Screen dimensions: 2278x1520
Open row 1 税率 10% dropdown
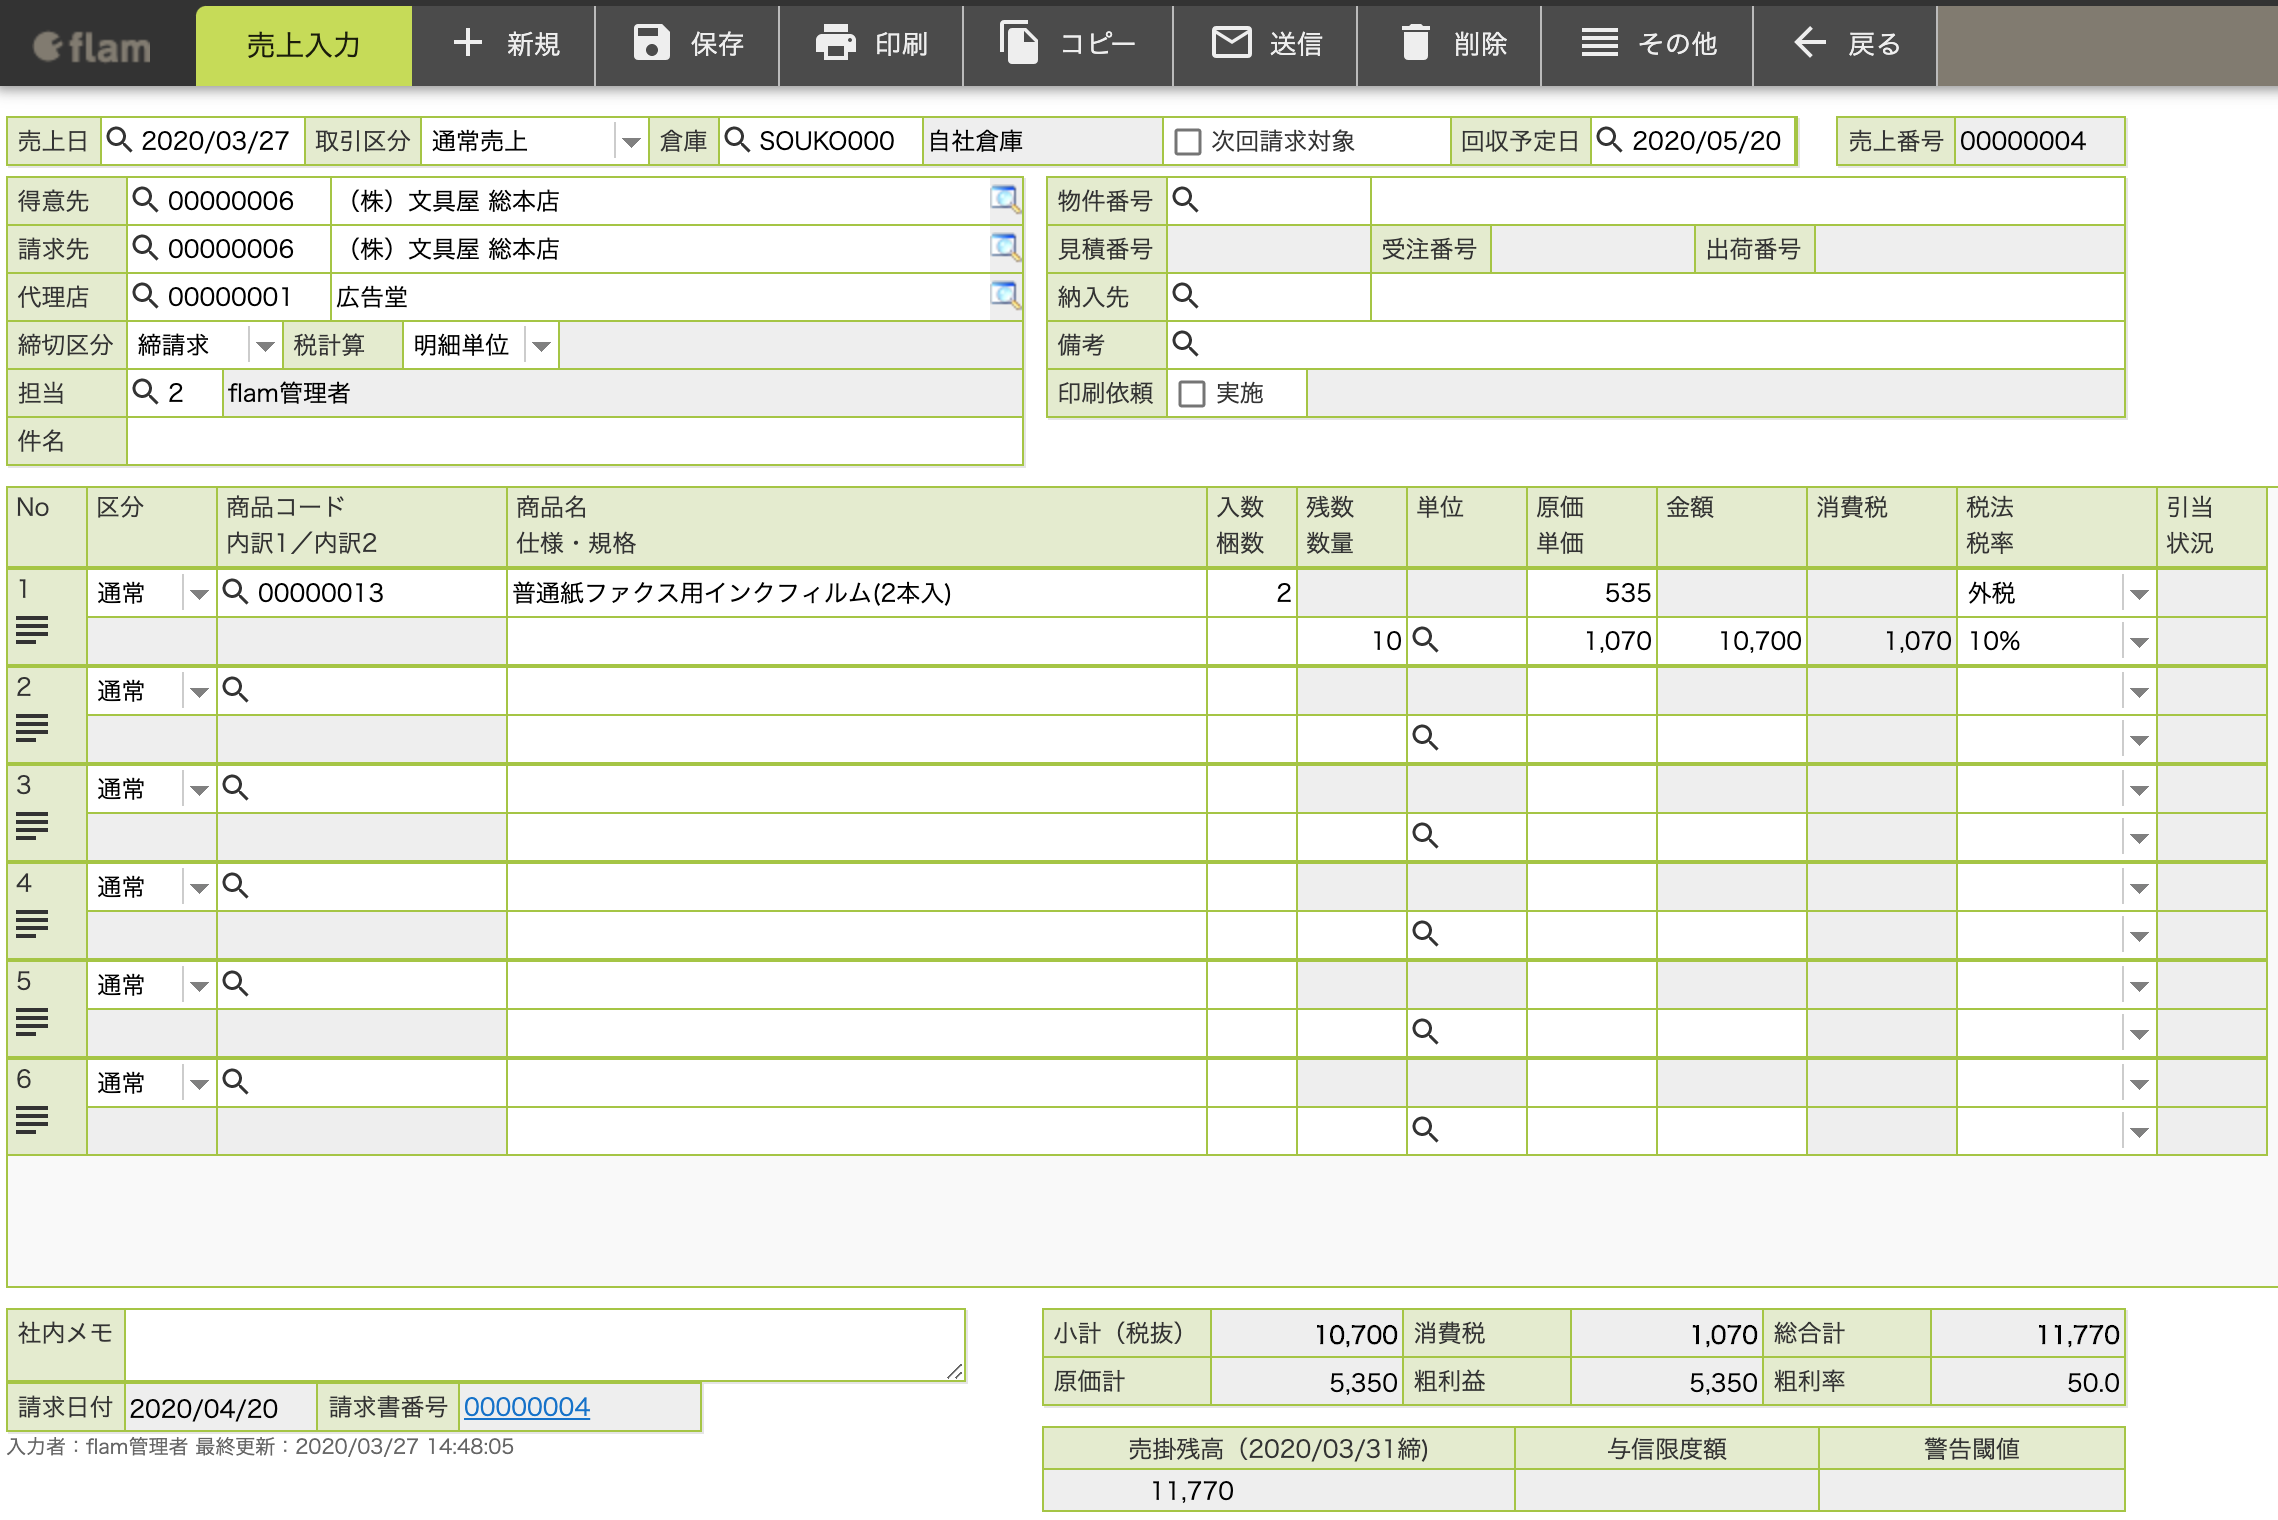pos(2139,642)
